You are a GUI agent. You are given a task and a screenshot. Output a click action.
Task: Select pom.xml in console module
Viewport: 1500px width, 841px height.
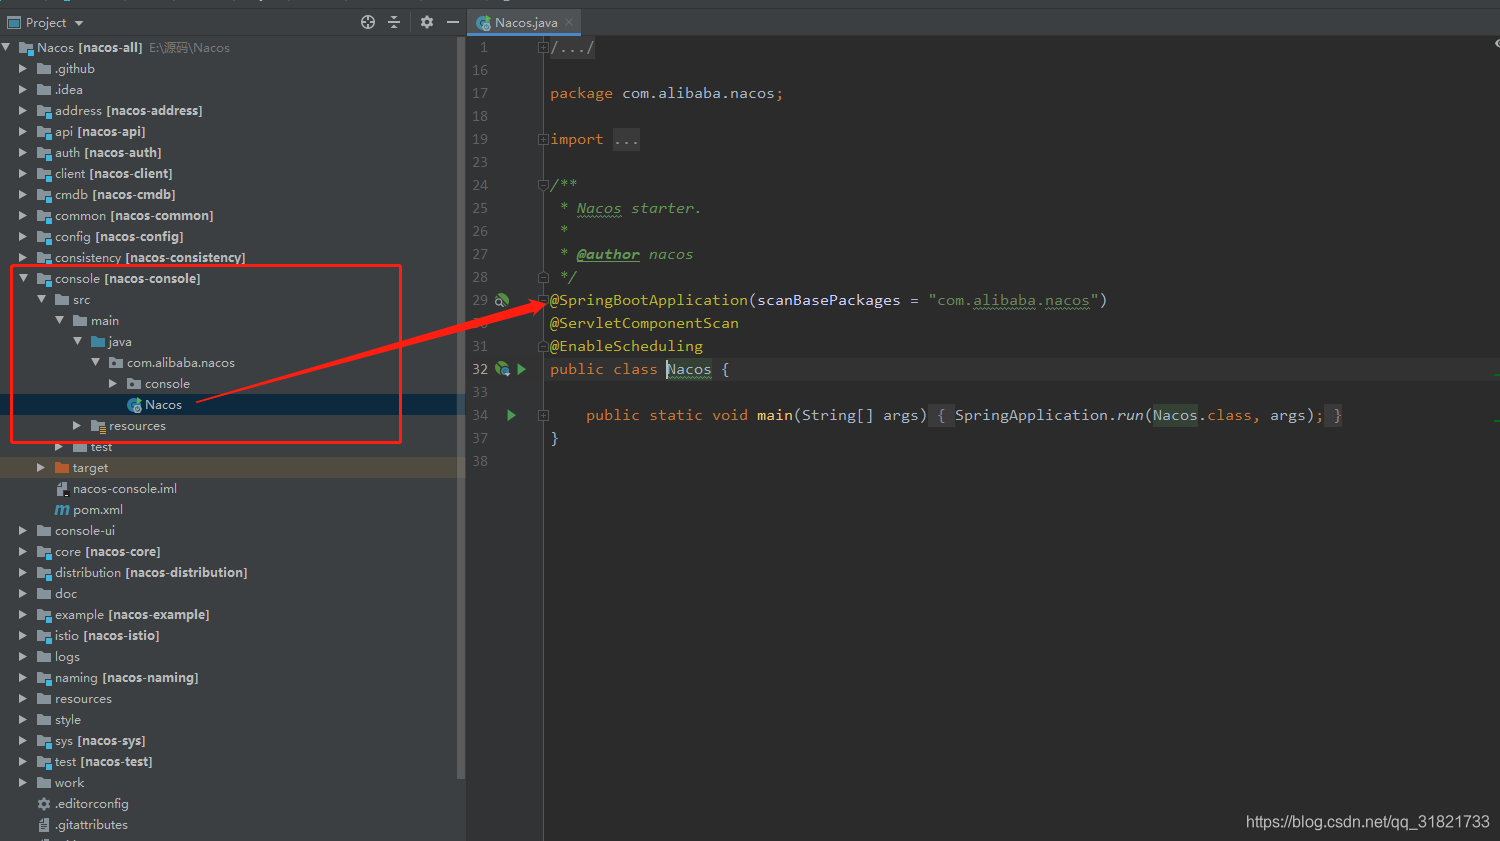click(x=97, y=510)
